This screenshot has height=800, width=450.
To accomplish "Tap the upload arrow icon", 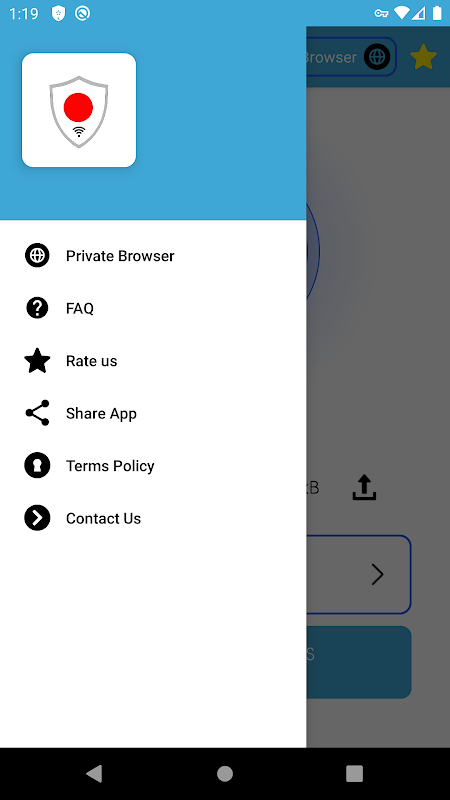I will (364, 487).
